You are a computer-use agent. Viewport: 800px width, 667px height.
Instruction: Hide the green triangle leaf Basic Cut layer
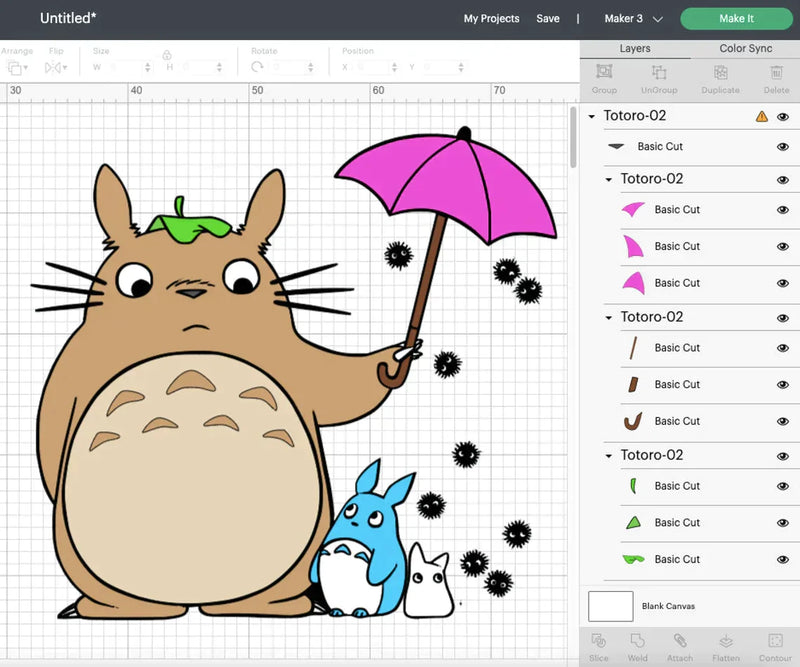[x=783, y=523]
